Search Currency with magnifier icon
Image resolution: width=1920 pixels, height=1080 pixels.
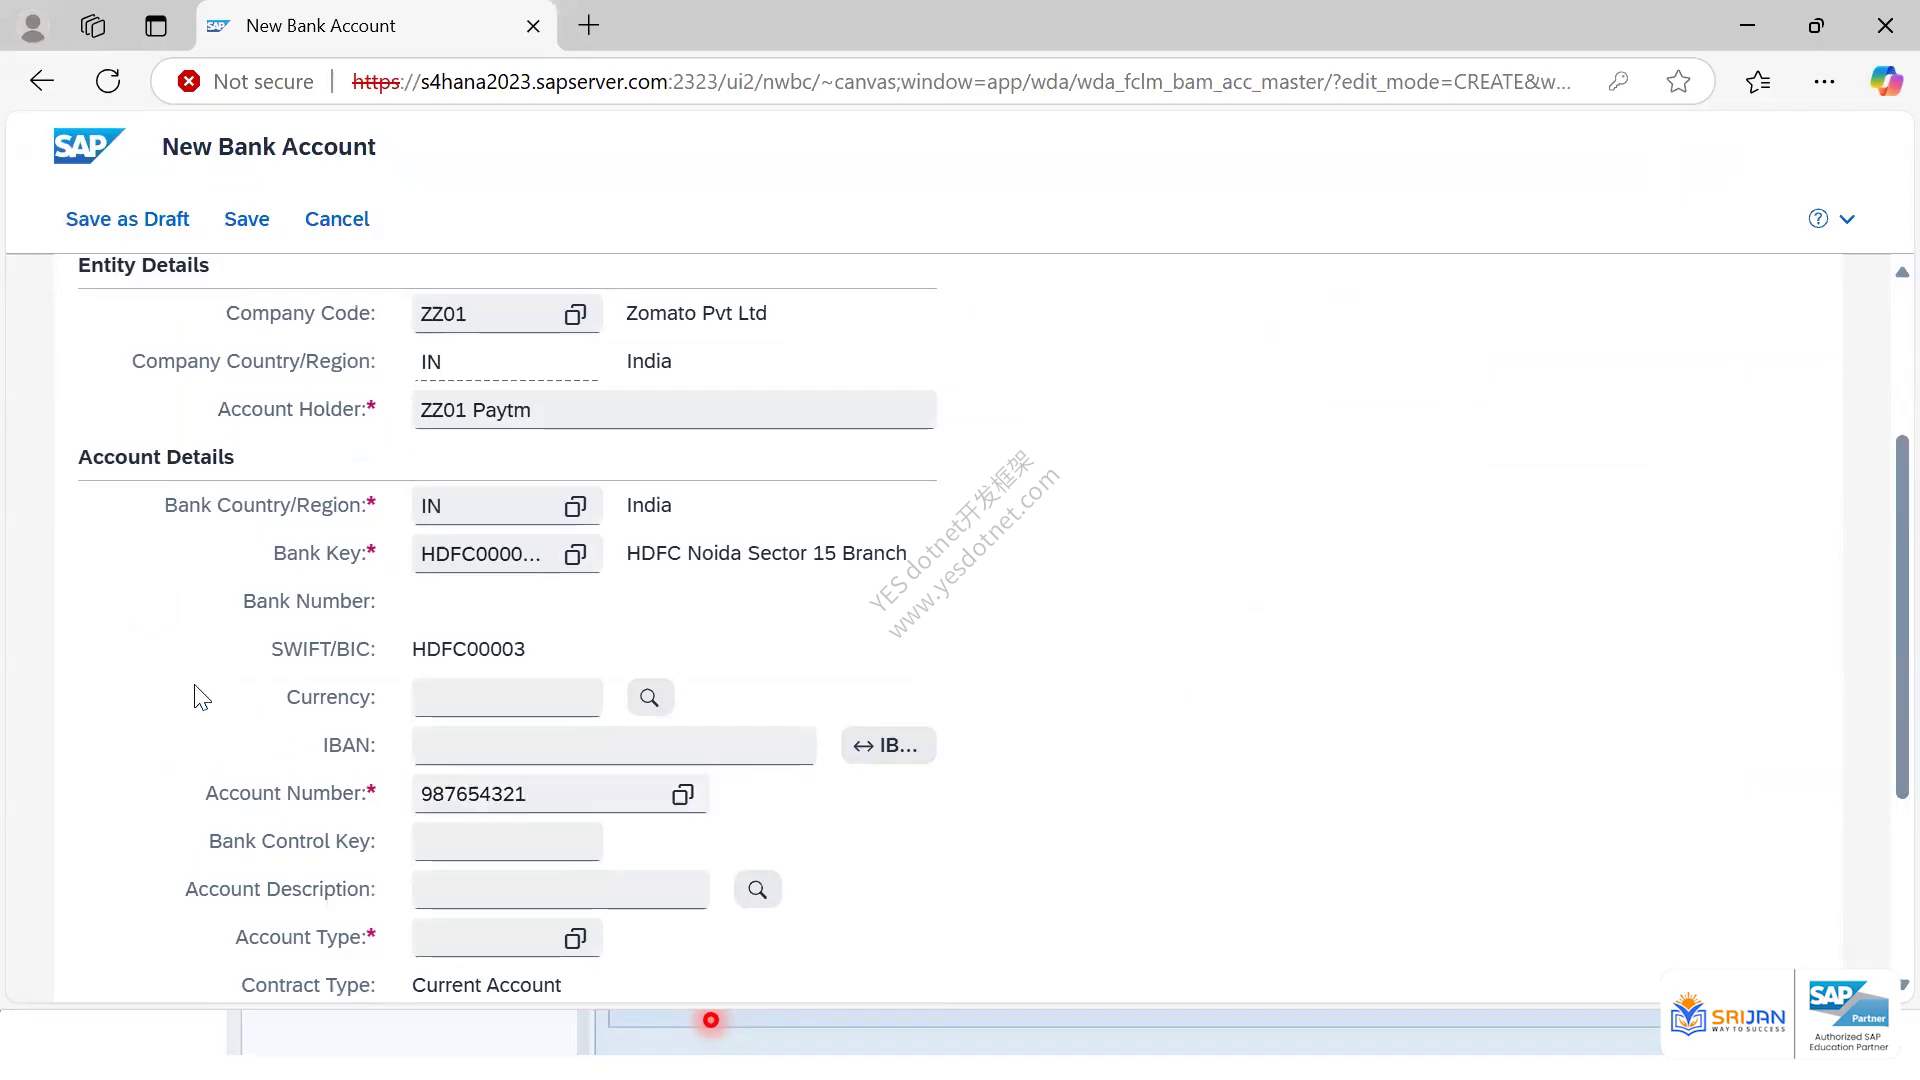(x=650, y=698)
